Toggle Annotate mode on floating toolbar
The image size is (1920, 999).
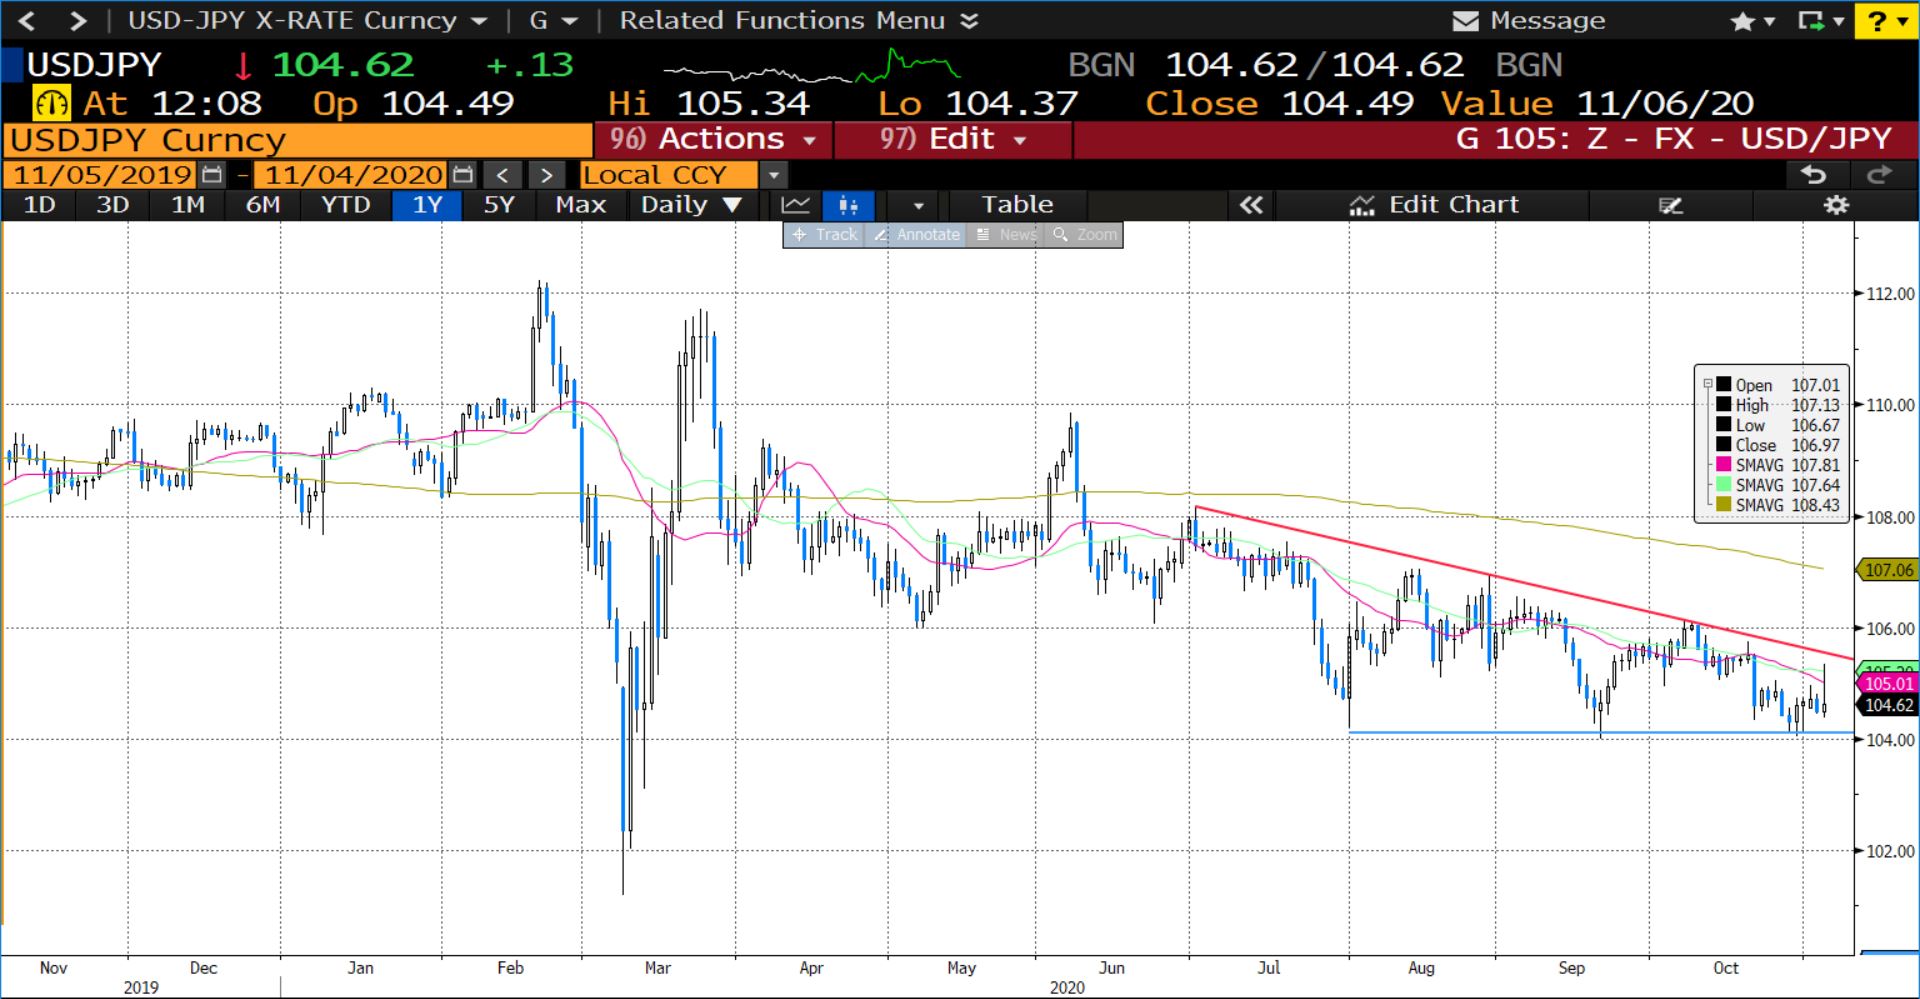[916, 235]
